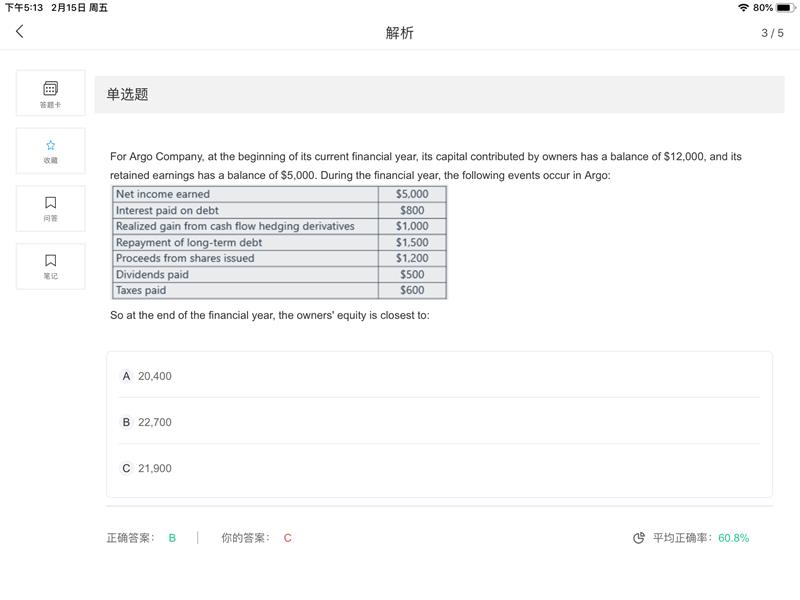Click the $500 value cell
Viewport: 800px width, 600px height.
[412, 274]
